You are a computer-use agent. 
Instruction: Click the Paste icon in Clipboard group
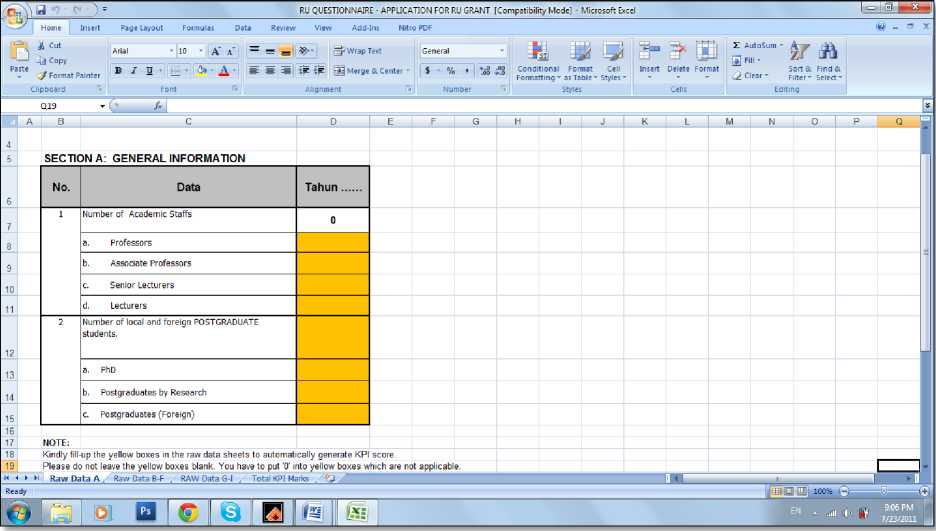[x=19, y=56]
